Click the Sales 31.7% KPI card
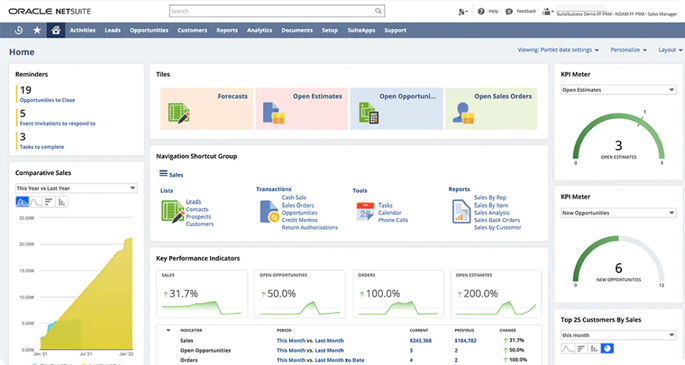Screen dimensions: 685x365 click(x=202, y=293)
